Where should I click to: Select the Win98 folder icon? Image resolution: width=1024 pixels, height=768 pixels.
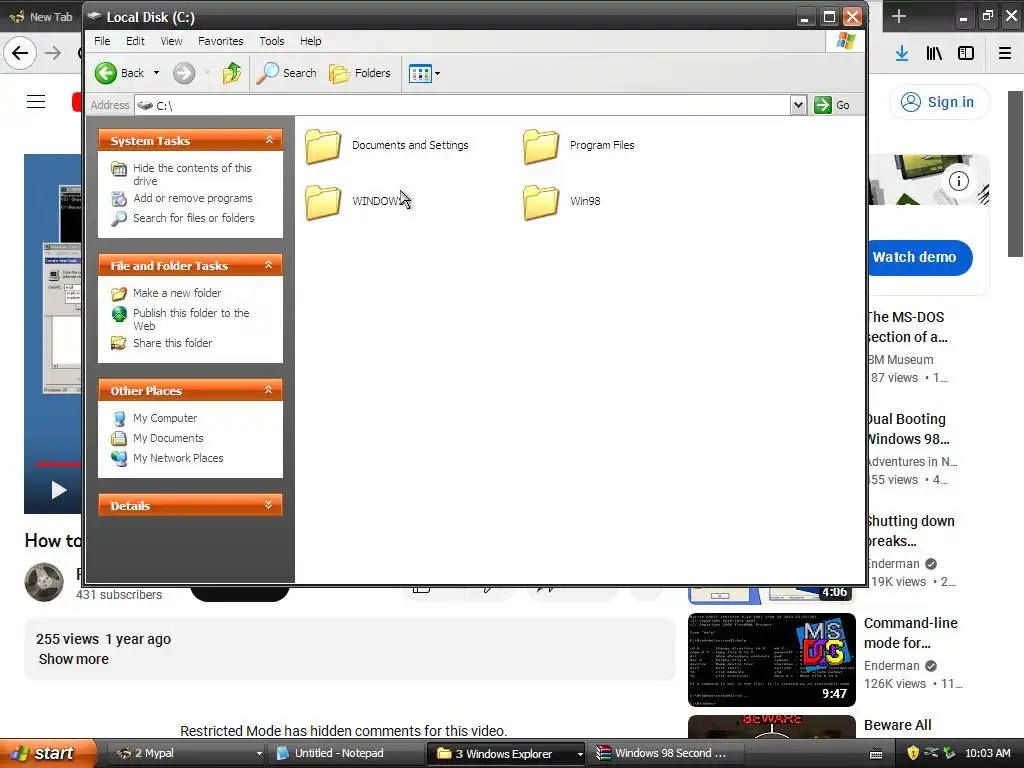[541, 202]
